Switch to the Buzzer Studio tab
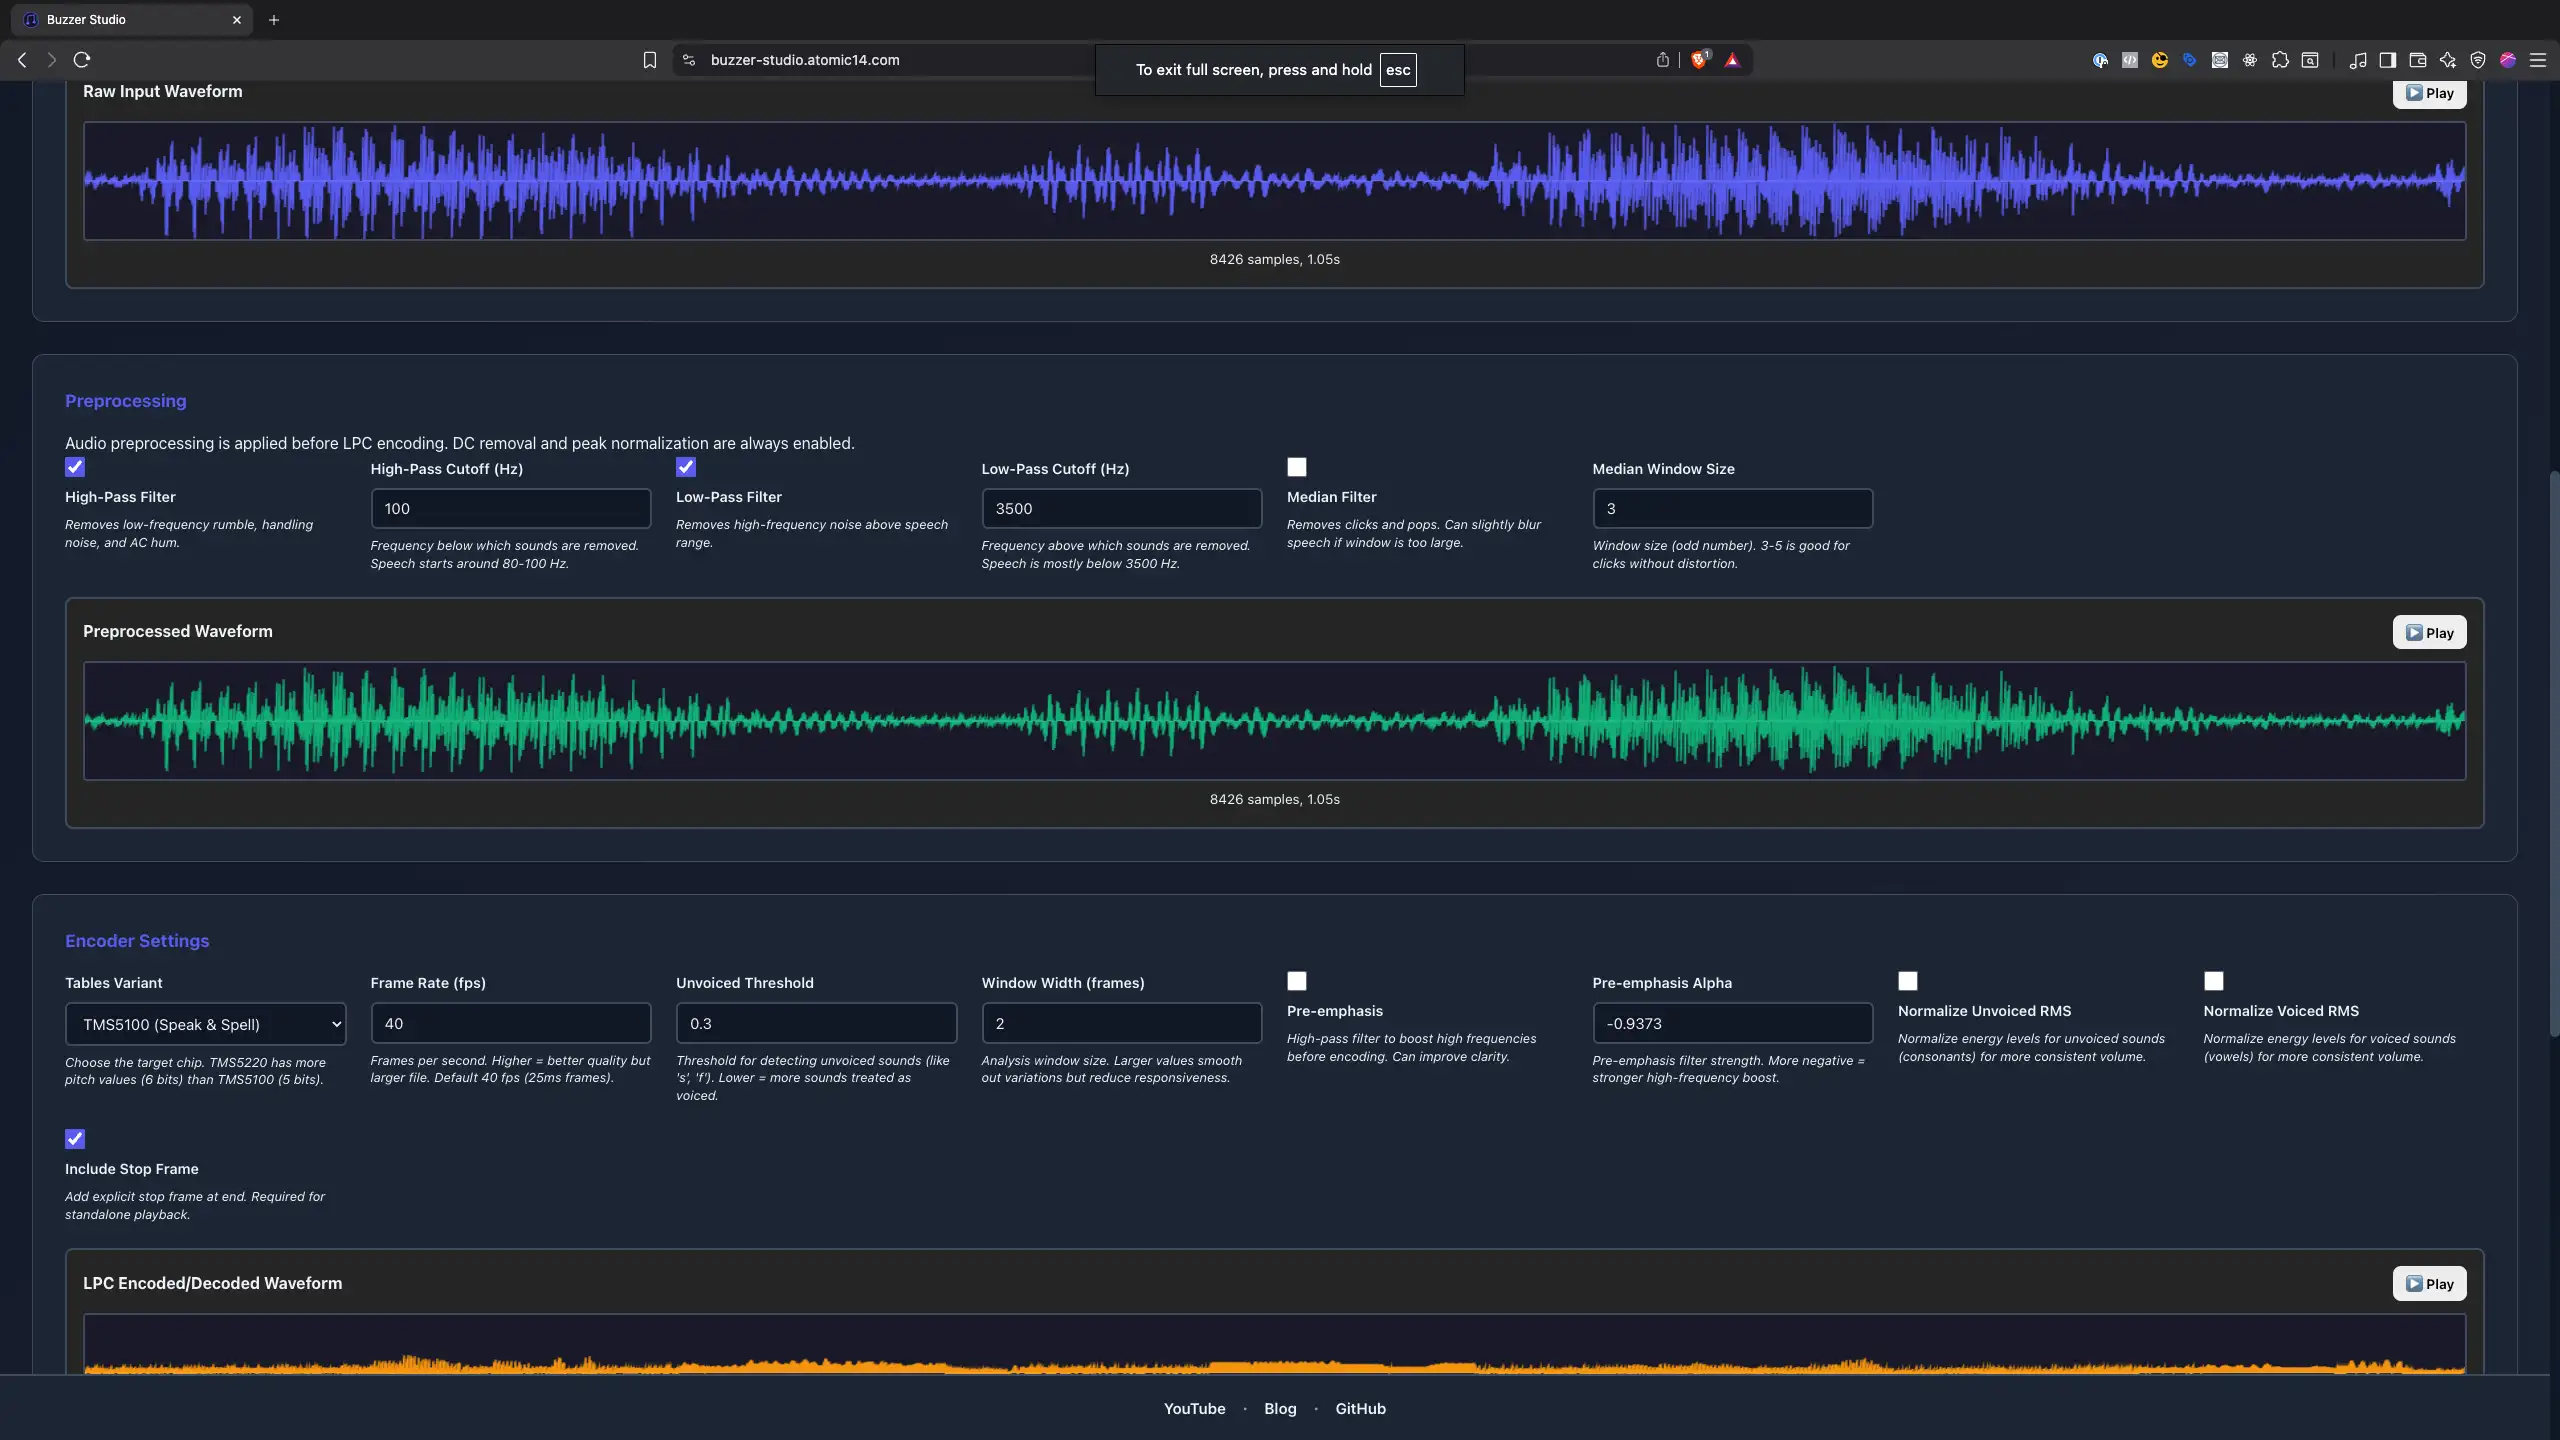 (130, 19)
